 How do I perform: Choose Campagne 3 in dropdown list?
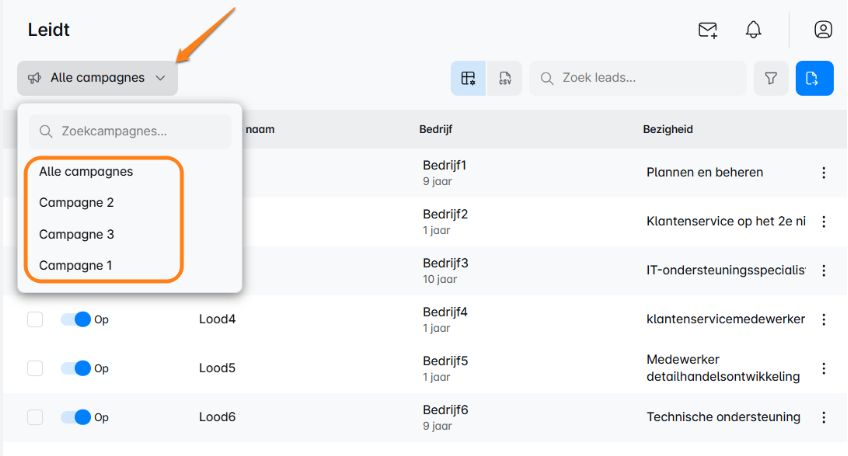(x=76, y=234)
